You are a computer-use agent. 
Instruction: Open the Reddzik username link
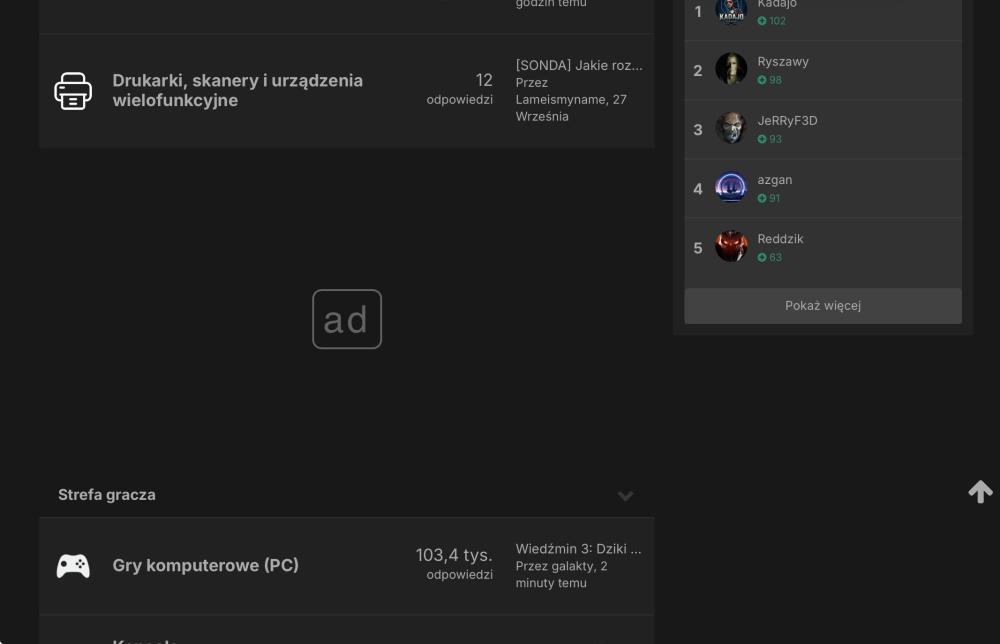click(780, 239)
